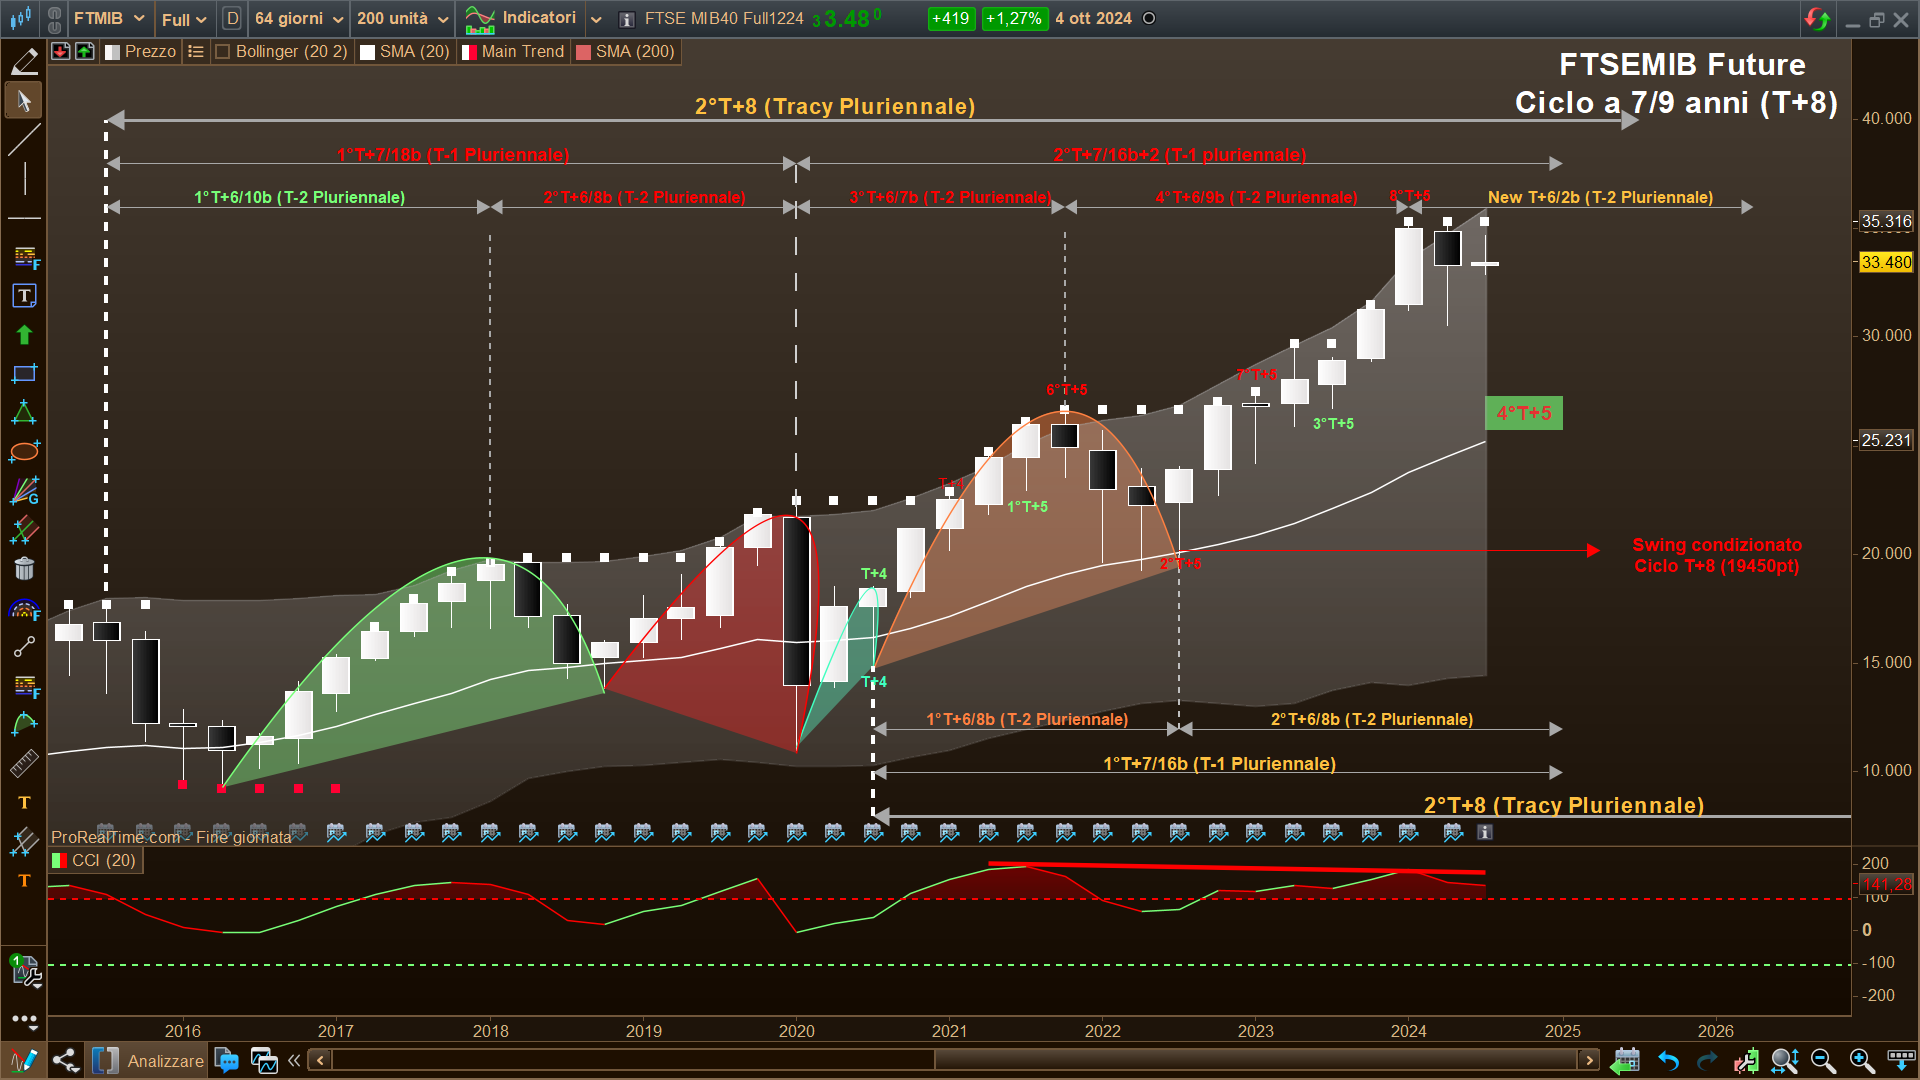Click the zoom in magnifier icon
1920x1080 pixels.
point(1861,1061)
